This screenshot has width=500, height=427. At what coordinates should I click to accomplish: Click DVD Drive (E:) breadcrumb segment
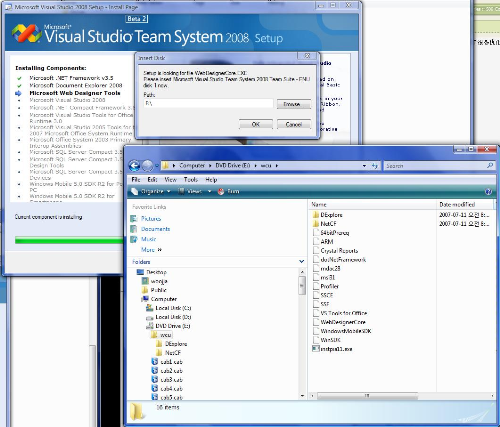click(x=233, y=166)
